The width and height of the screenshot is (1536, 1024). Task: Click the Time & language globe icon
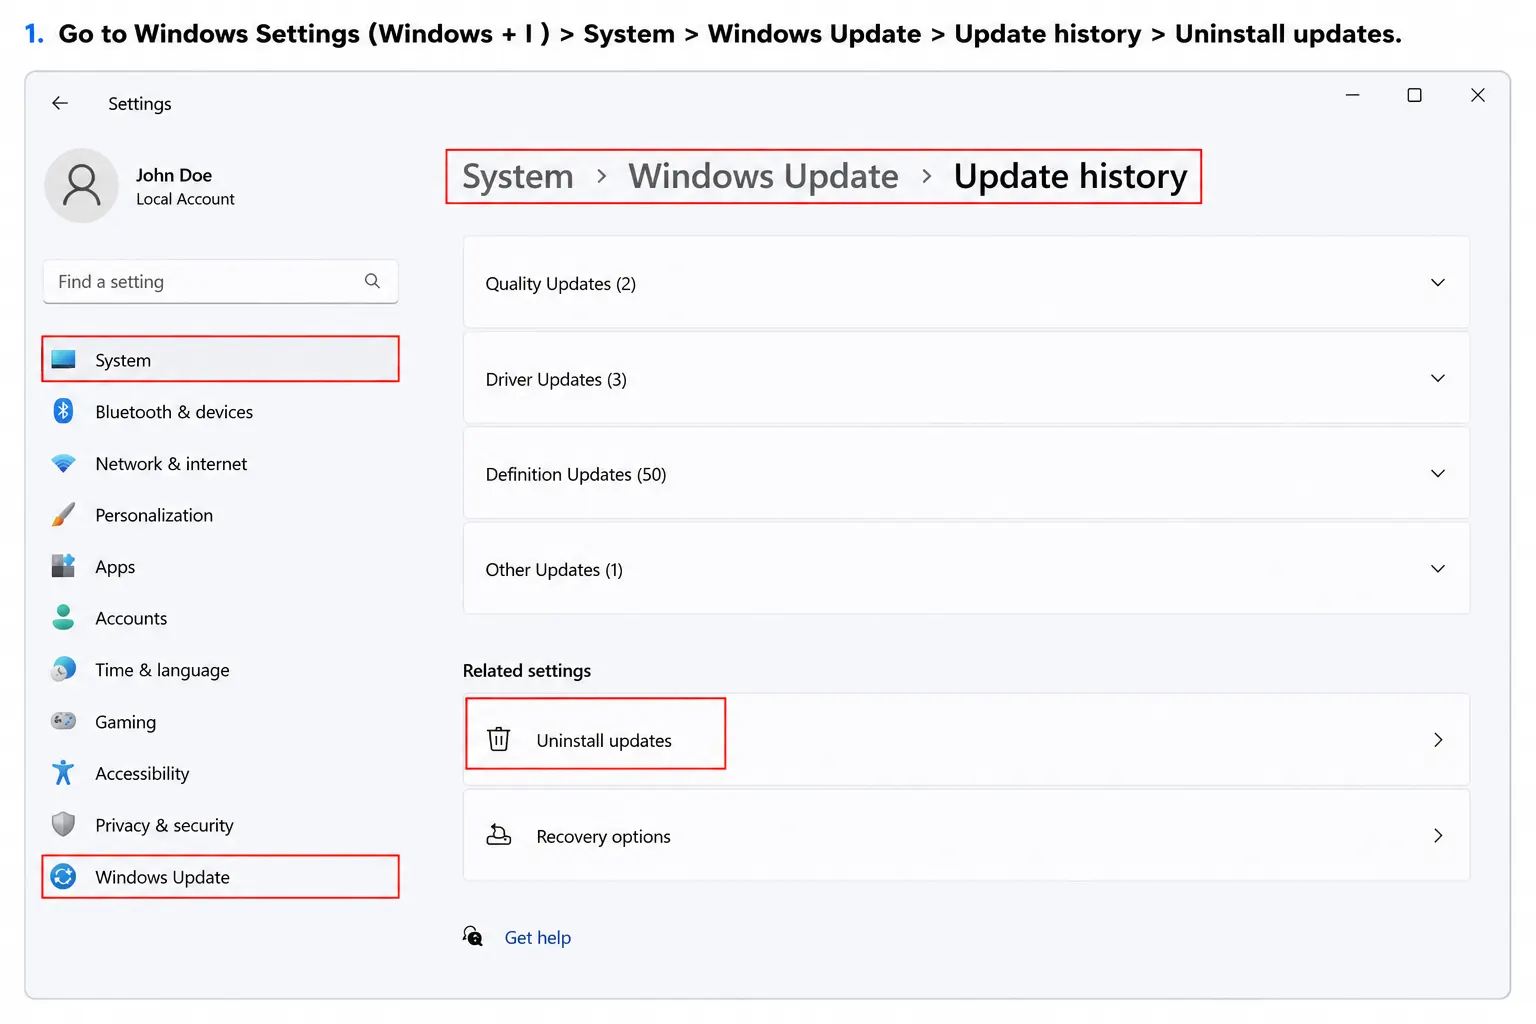pos(63,669)
